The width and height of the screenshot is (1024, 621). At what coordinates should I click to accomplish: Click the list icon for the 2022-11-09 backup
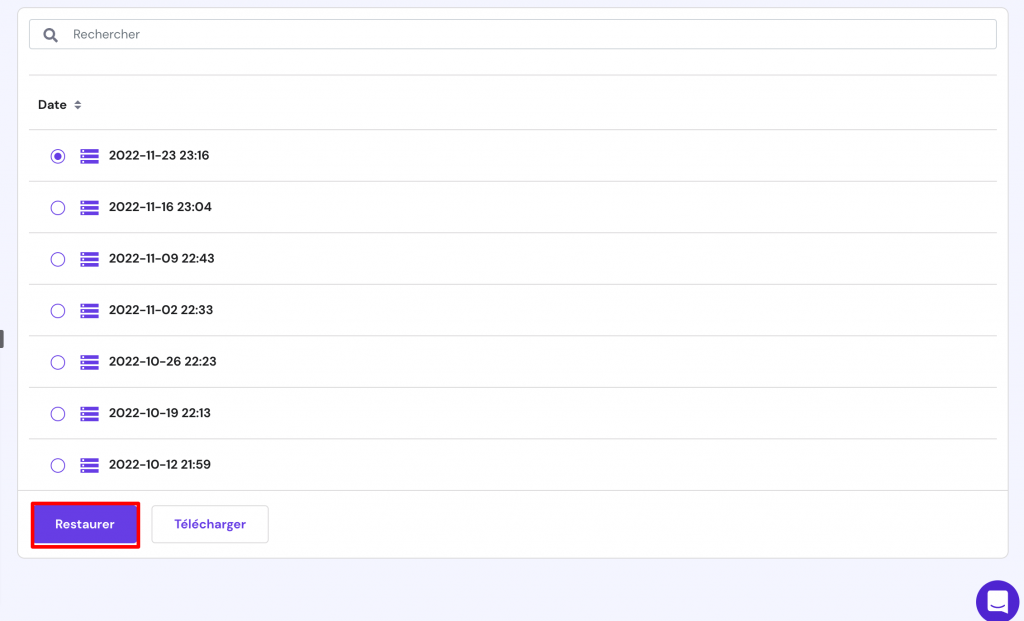pos(89,259)
